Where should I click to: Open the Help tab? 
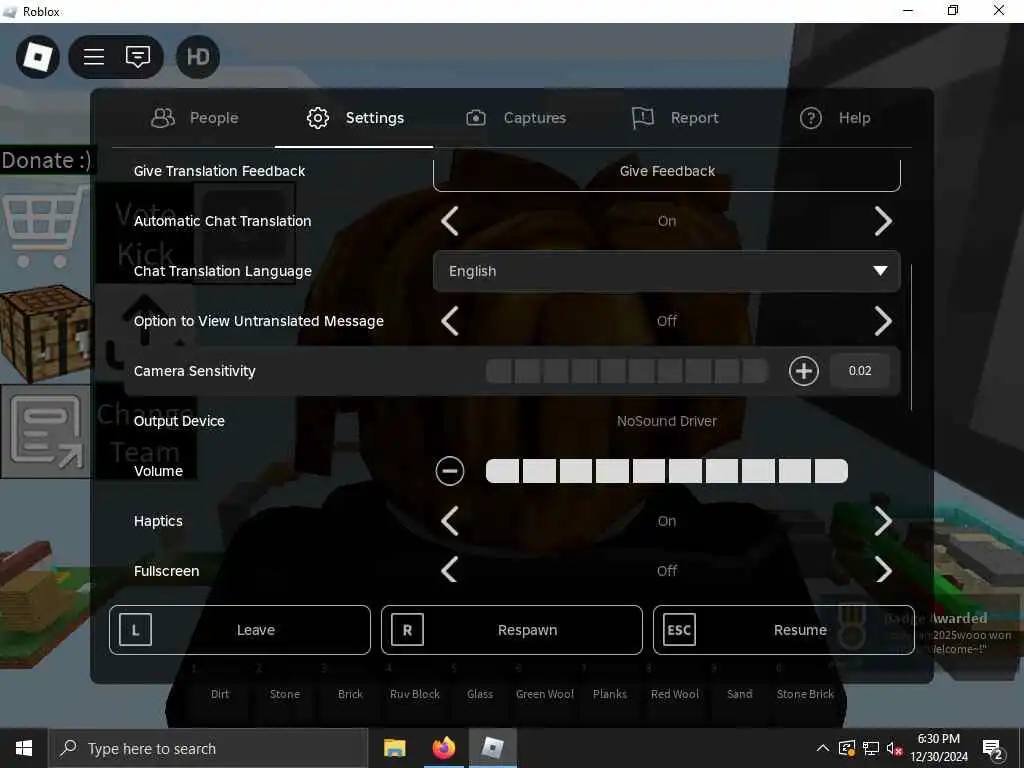tap(835, 118)
